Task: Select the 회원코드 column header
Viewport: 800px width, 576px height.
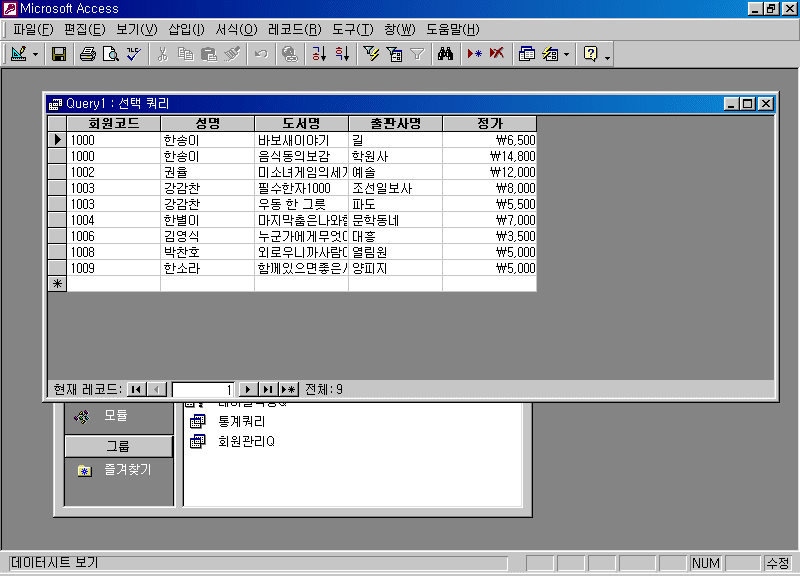Action: click(x=114, y=123)
